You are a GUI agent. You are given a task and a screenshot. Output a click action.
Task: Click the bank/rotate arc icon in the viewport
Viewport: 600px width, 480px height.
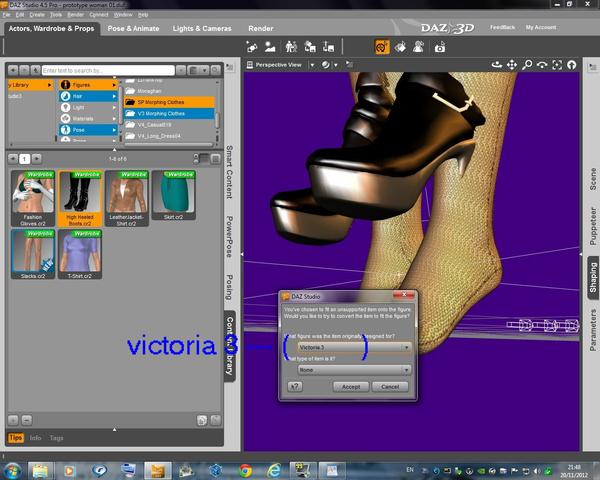542,65
